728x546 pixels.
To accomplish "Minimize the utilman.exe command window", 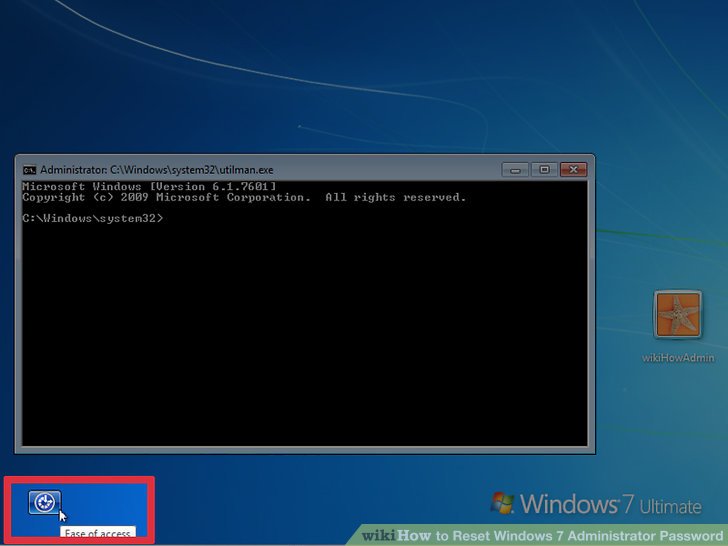I will coord(515,169).
